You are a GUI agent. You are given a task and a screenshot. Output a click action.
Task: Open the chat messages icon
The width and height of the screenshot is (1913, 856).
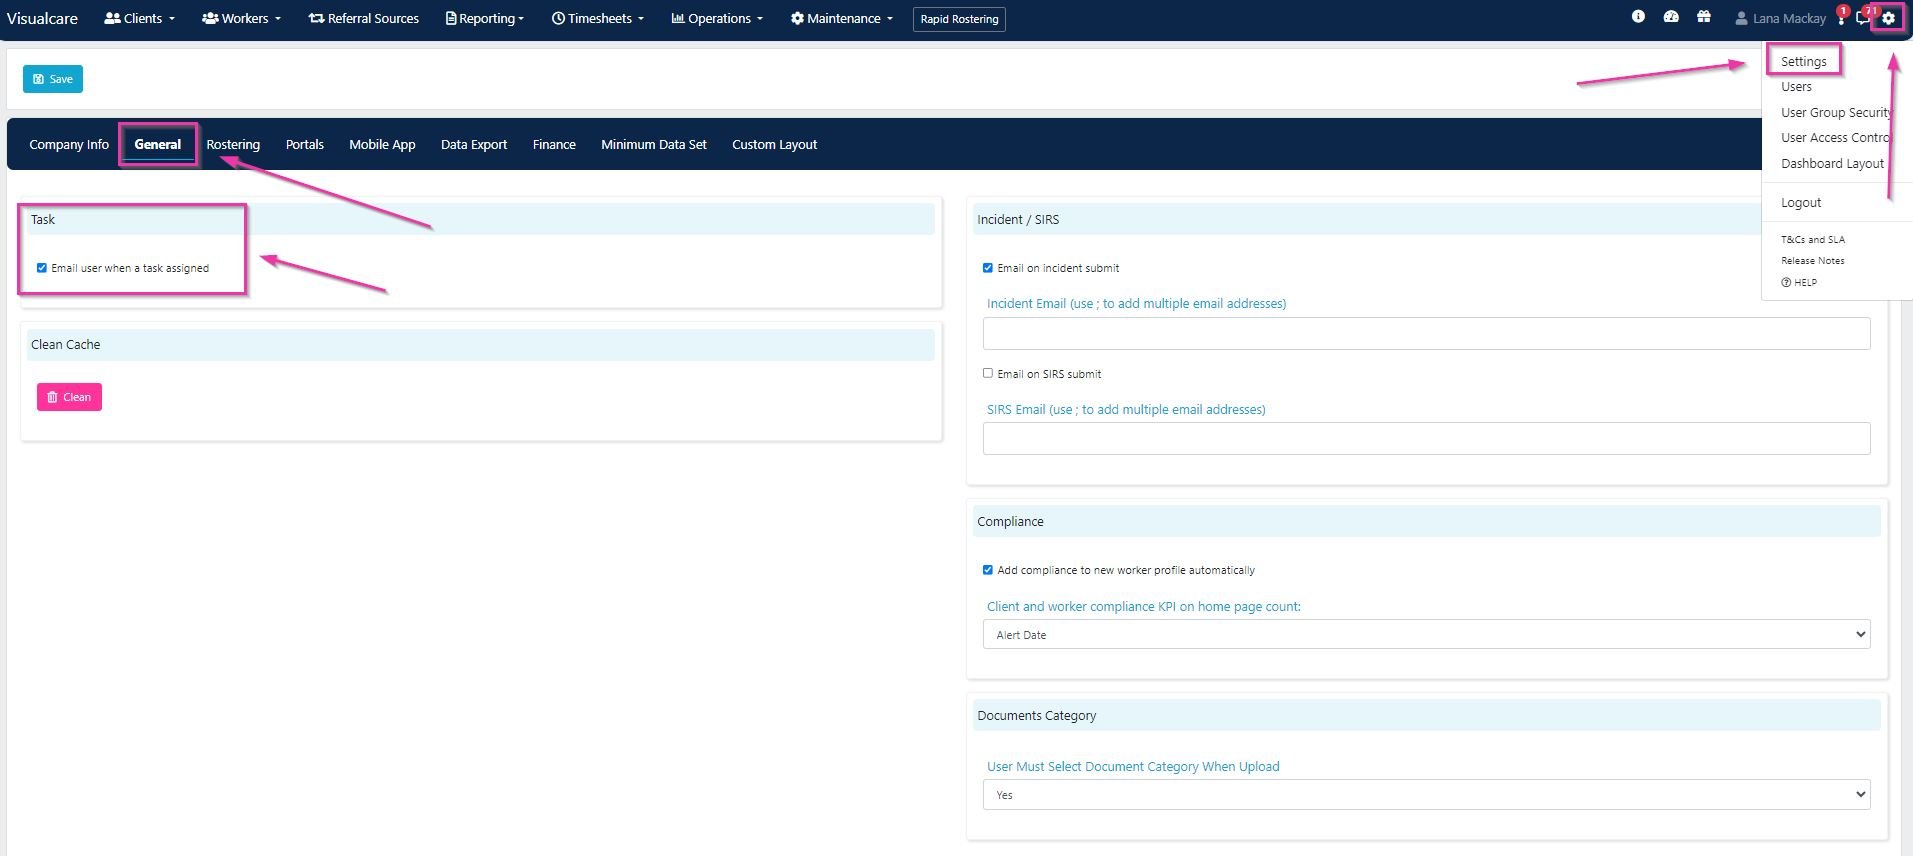point(1862,18)
